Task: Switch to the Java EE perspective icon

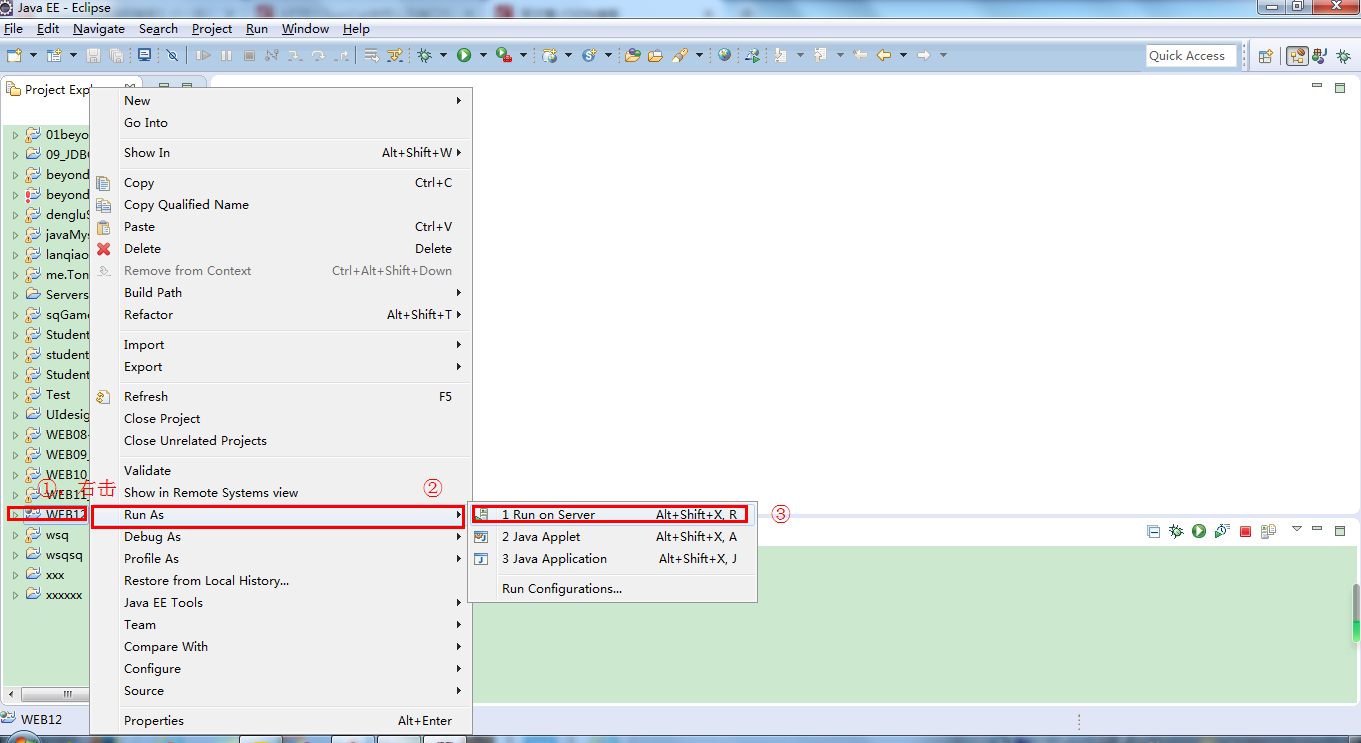Action: (1297, 56)
